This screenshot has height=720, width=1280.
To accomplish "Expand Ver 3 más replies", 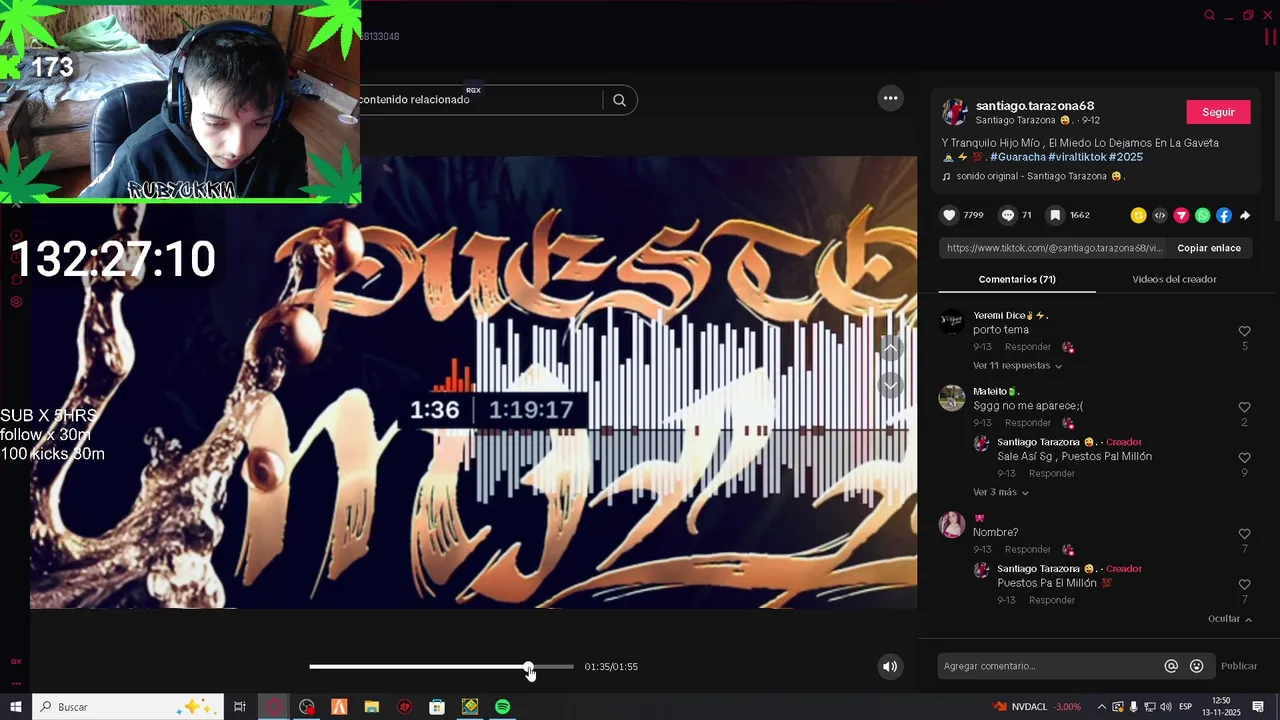I will pos(1001,493).
